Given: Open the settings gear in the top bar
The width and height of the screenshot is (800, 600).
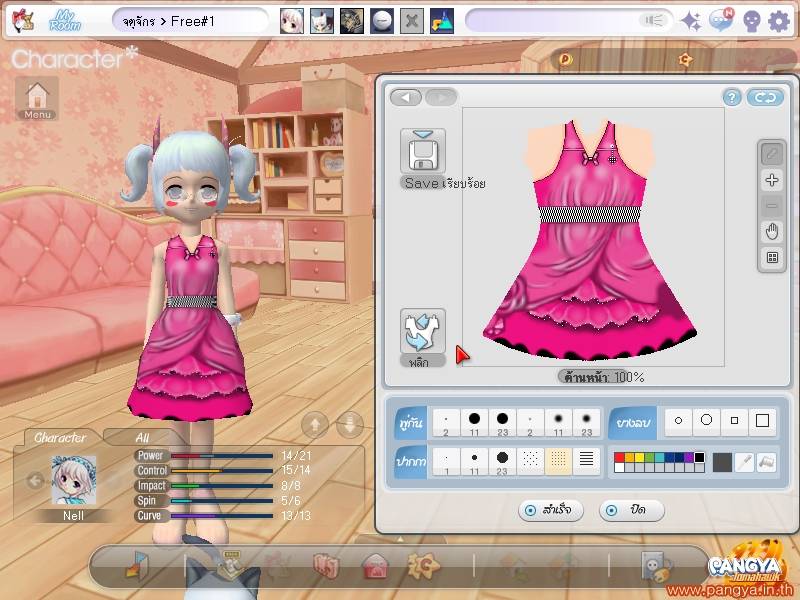Looking at the screenshot, I should pyautogui.click(x=779, y=21).
